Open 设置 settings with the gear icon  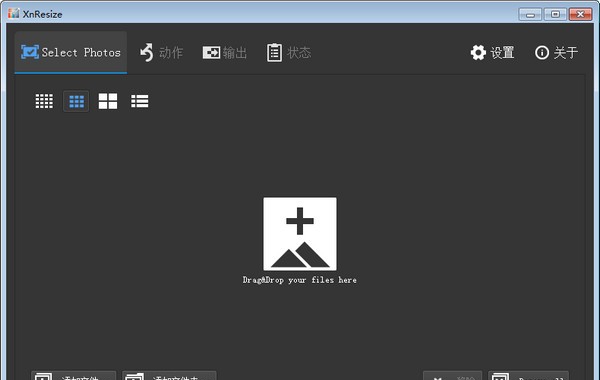(492, 52)
